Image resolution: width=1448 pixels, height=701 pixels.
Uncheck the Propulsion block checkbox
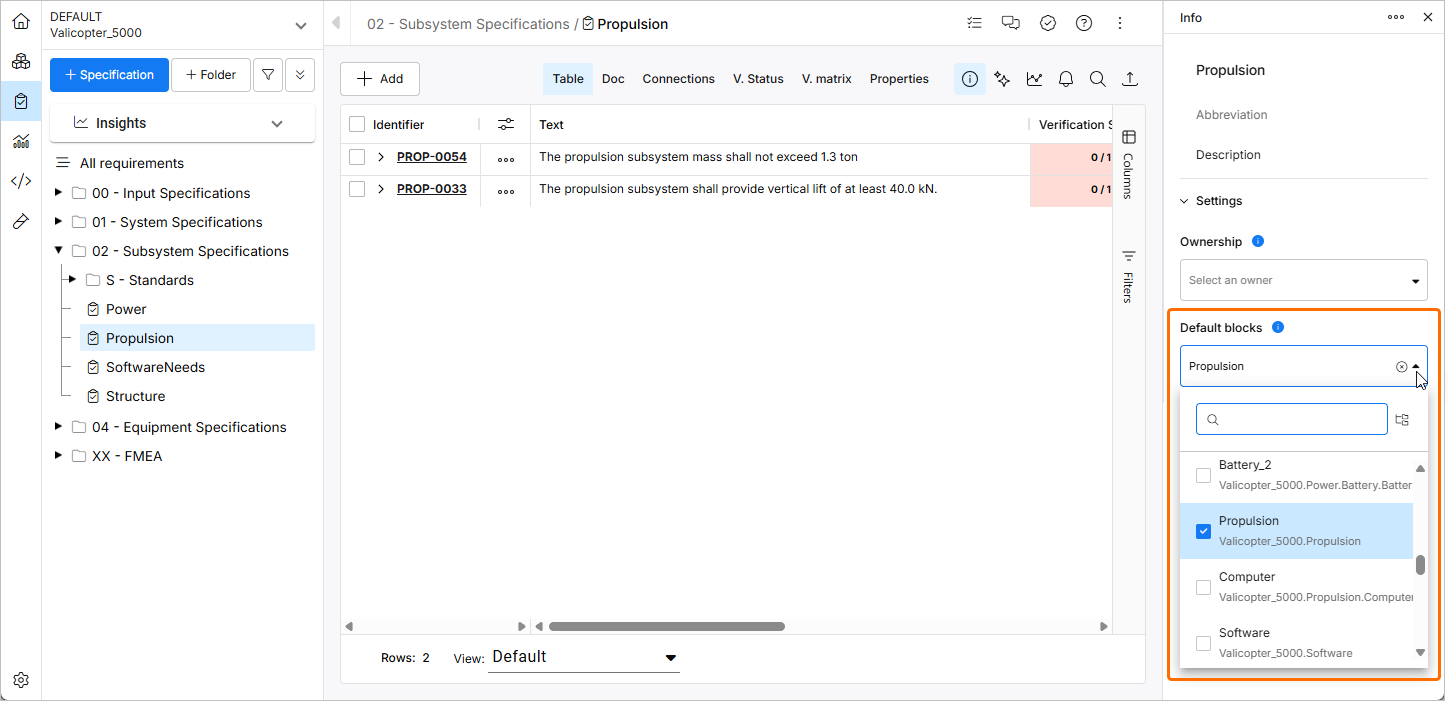pyautogui.click(x=1204, y=531)
